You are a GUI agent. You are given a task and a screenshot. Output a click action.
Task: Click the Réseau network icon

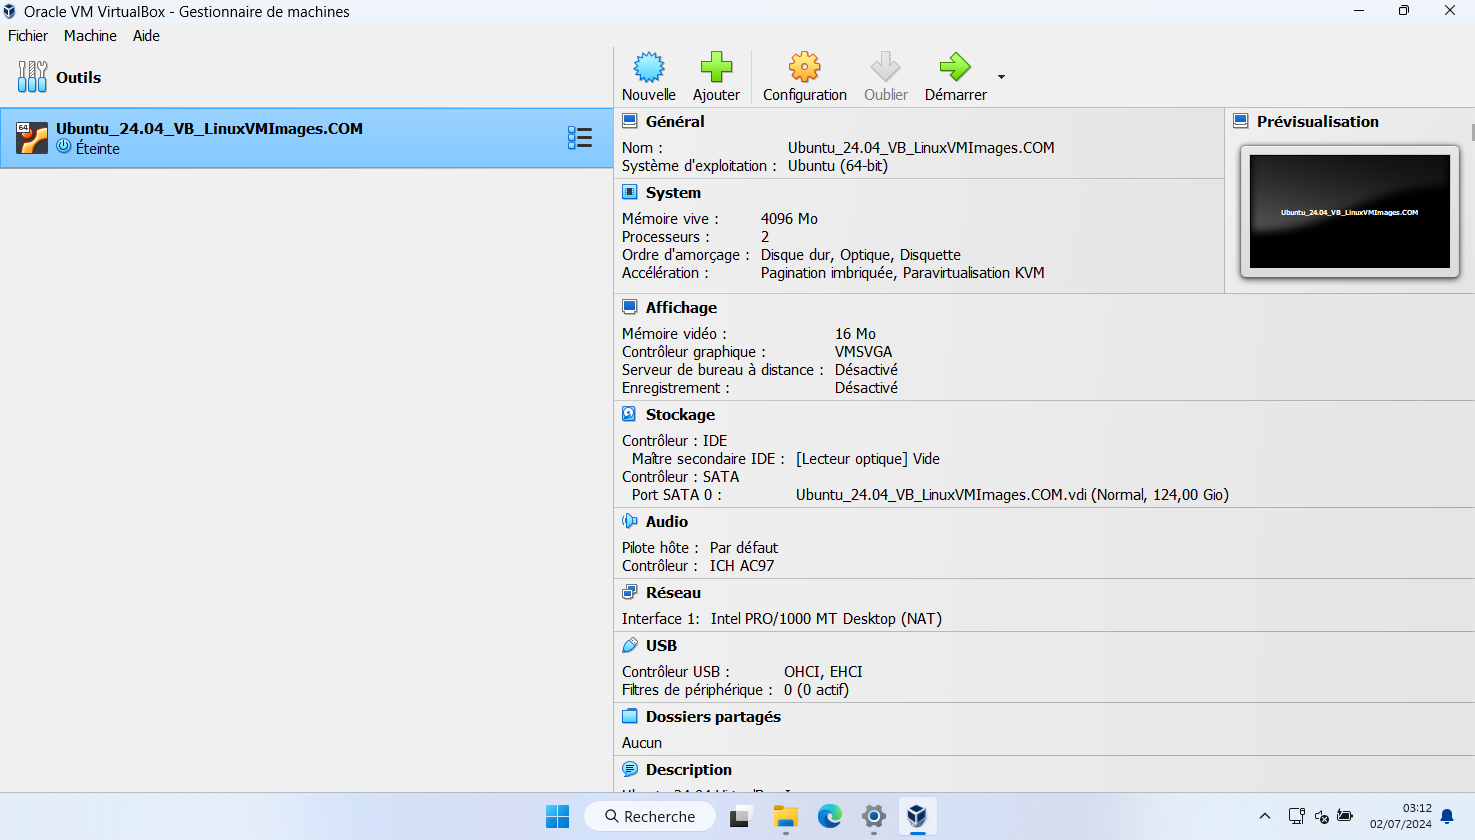pyautogui.click(x=630, y=592)
